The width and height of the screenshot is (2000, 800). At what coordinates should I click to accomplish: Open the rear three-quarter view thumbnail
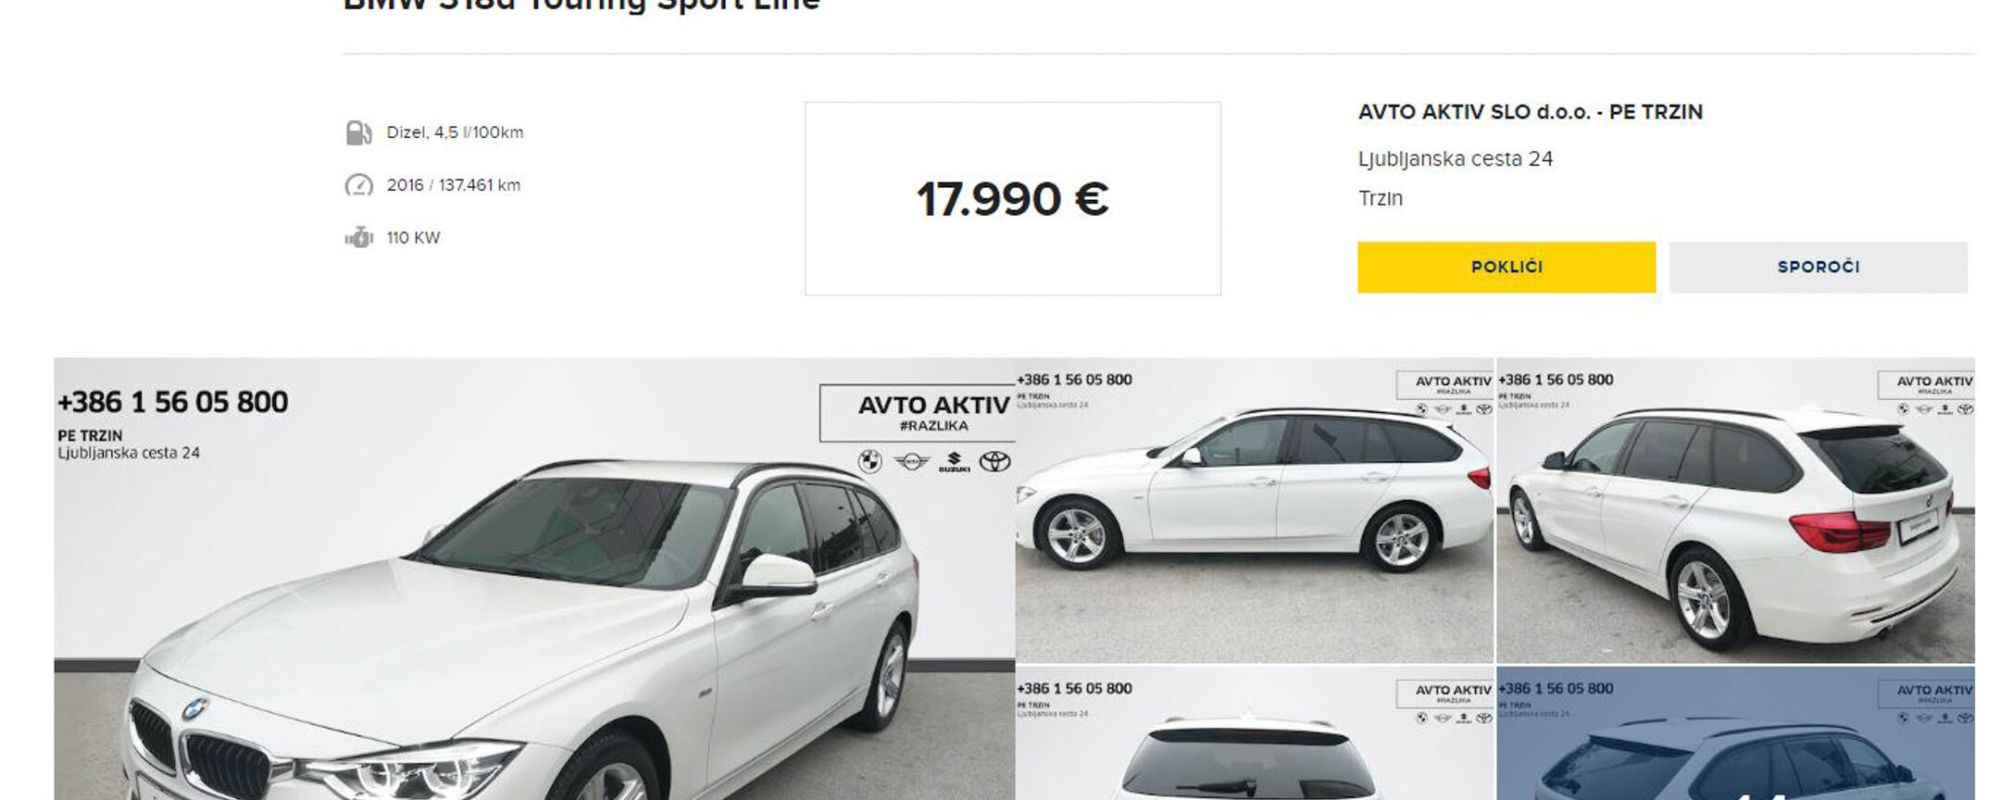pyautogui.click(x=1735, y=510)
